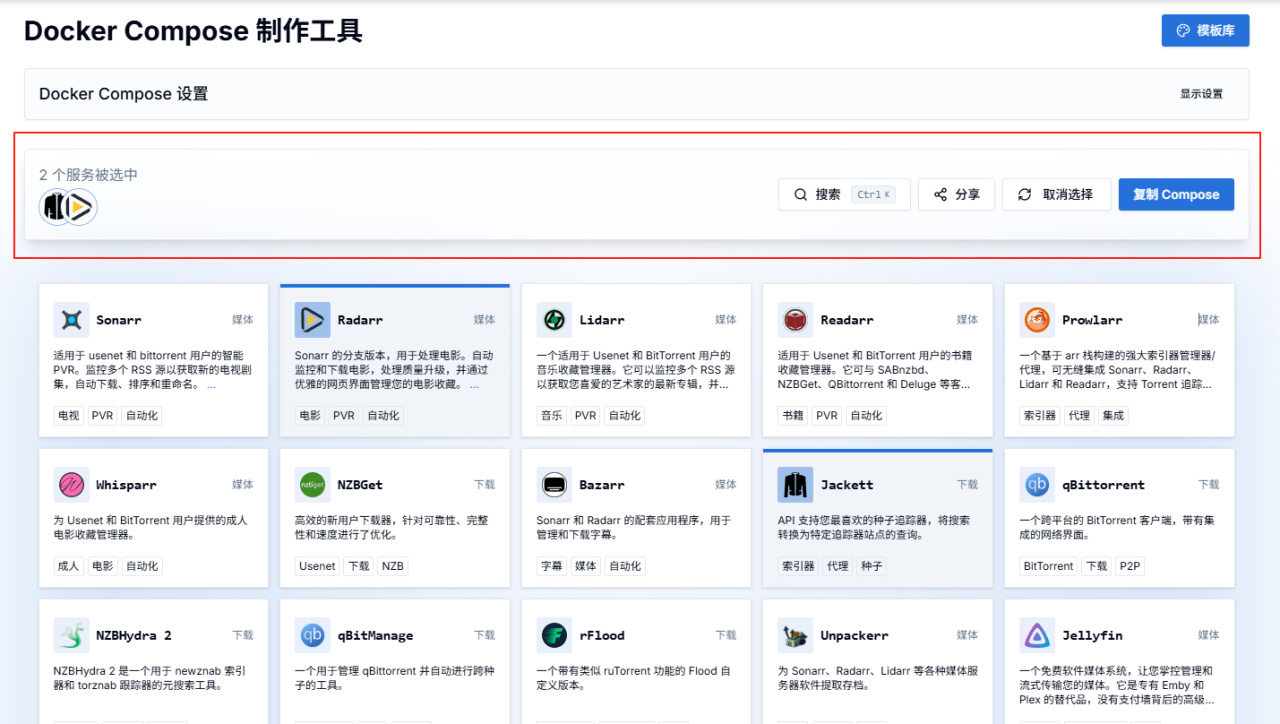The image size is (1280, 724).
Task: Open the 模板库 template library
Action: pyautogui.click(x=1205, y=30)
